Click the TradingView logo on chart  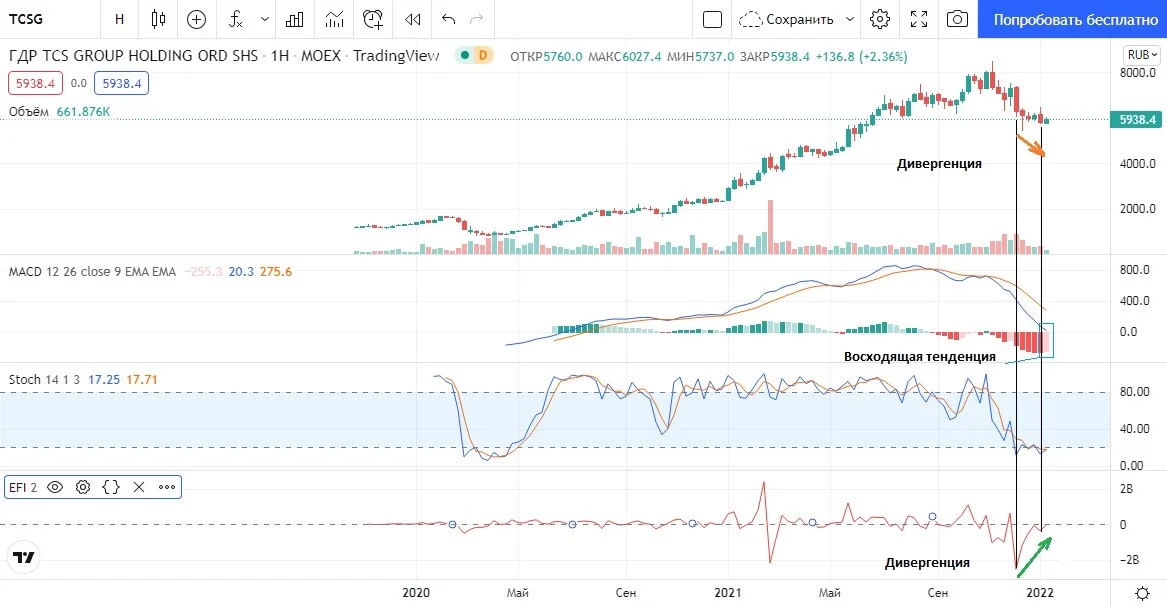pos(24,558)
